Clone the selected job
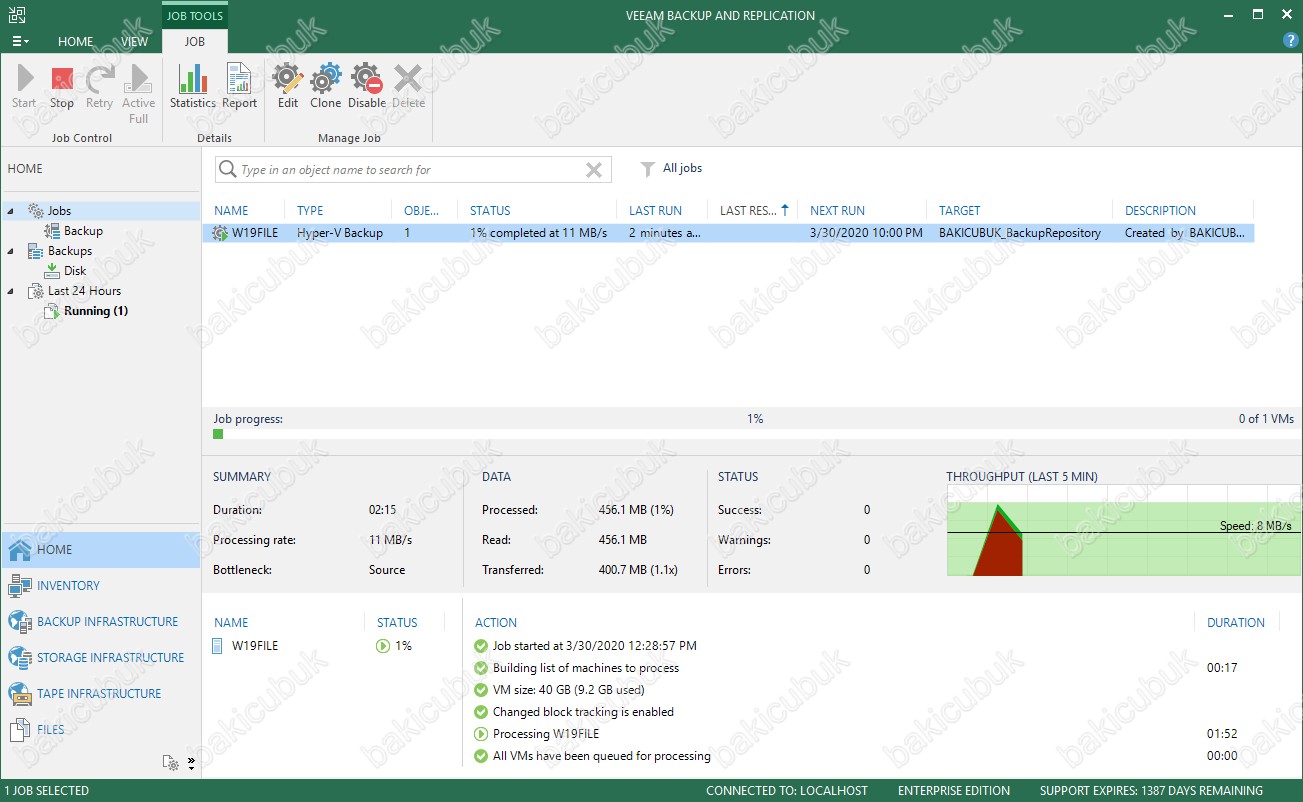 coord(326,86)
